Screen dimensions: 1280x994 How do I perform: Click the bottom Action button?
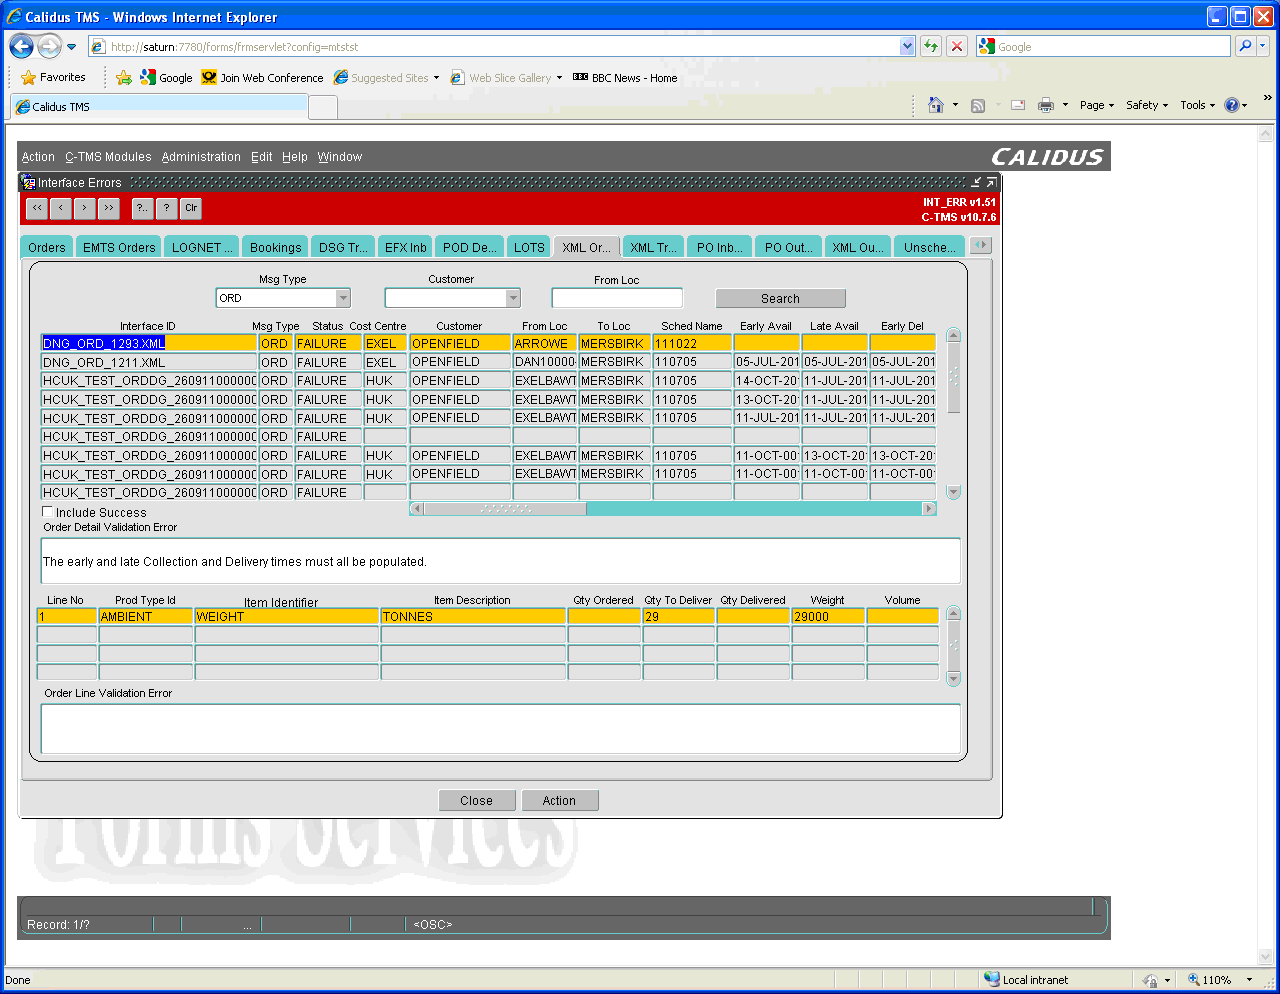click(x=559, y=800)
